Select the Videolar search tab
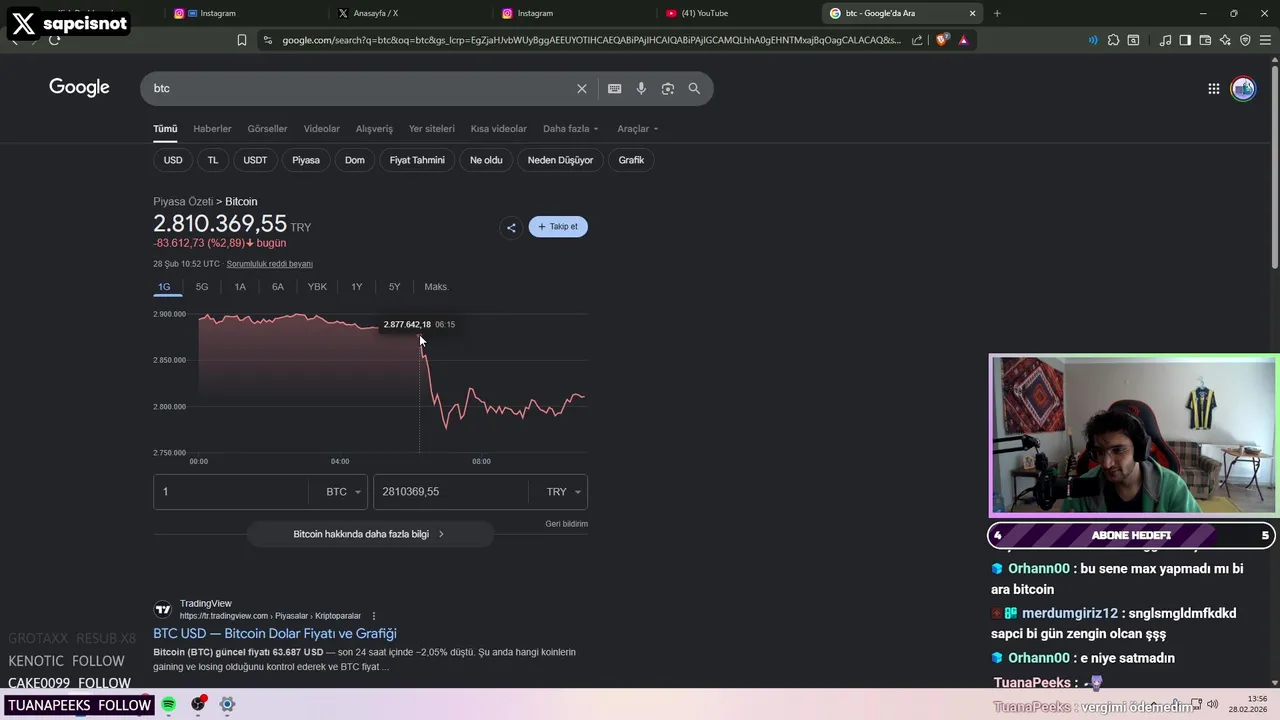This screenshot has width=1280, height=720. [x=322, y=129]
